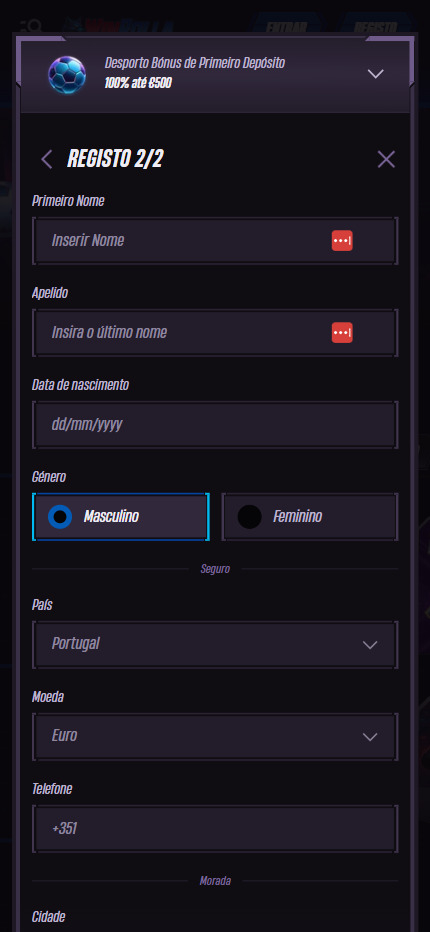Focus the Insira o último nome field
The height and width of the screenshot is (932, 430).
click(x=215, y=333)
